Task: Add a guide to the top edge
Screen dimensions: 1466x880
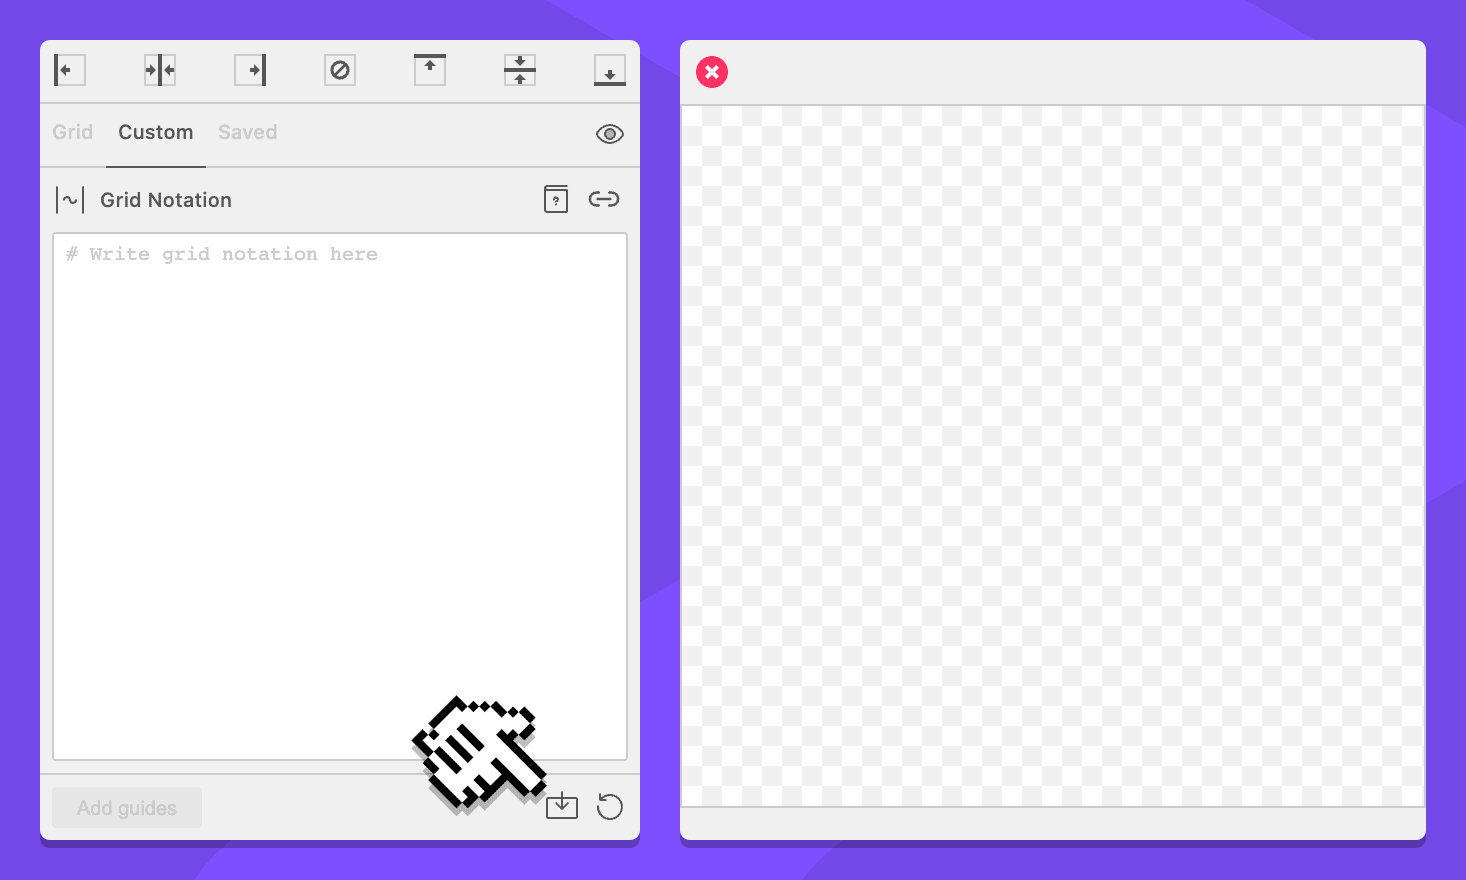Action: pos(430,70)
